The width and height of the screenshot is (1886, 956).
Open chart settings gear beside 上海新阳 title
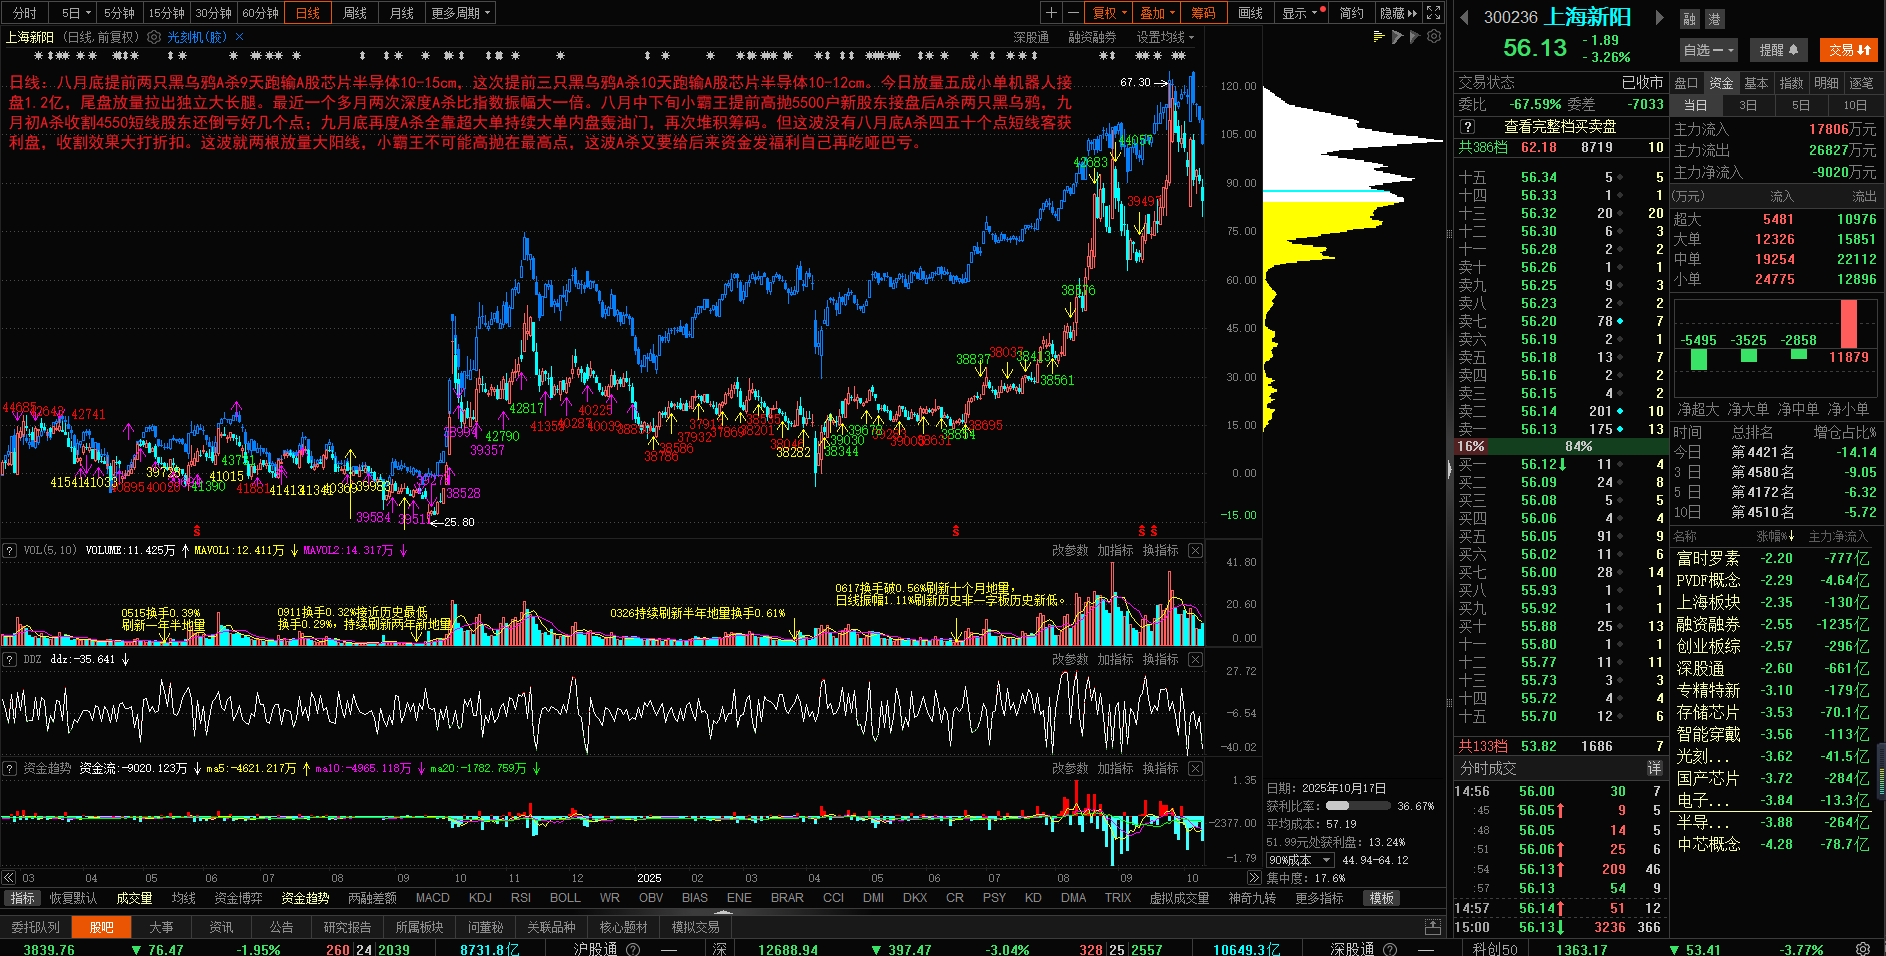154,37
